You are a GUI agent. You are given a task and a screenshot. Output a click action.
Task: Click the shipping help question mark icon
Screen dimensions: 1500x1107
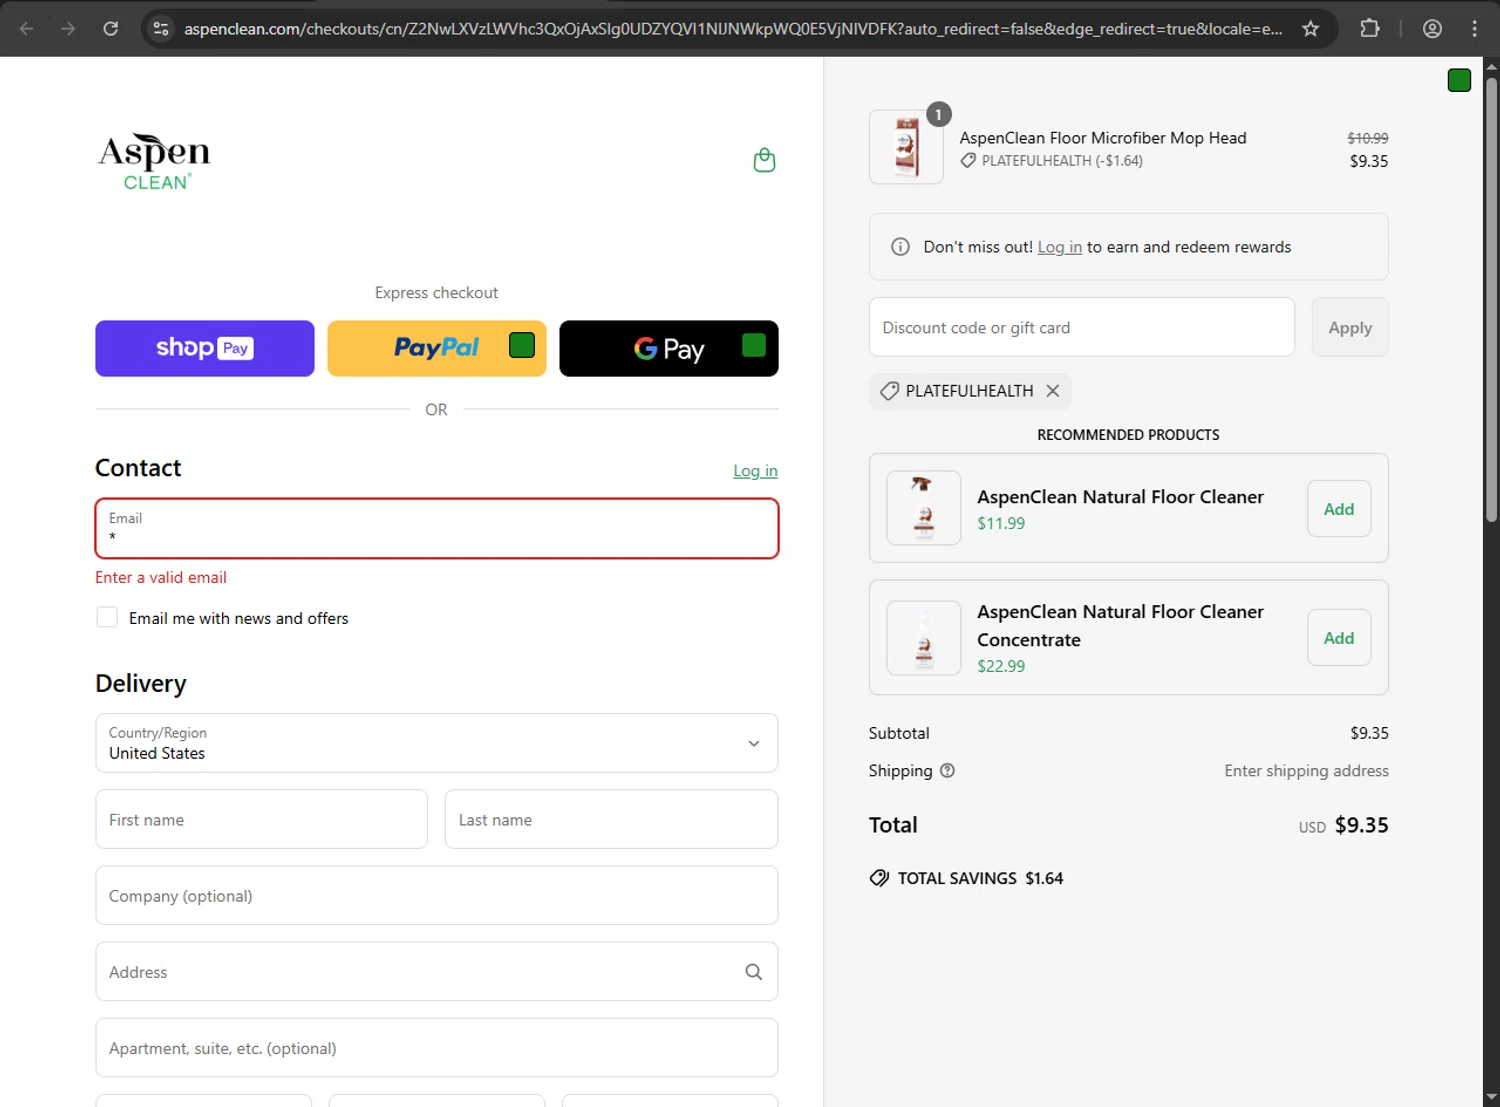pyautogui.click(x=947, y=771)
